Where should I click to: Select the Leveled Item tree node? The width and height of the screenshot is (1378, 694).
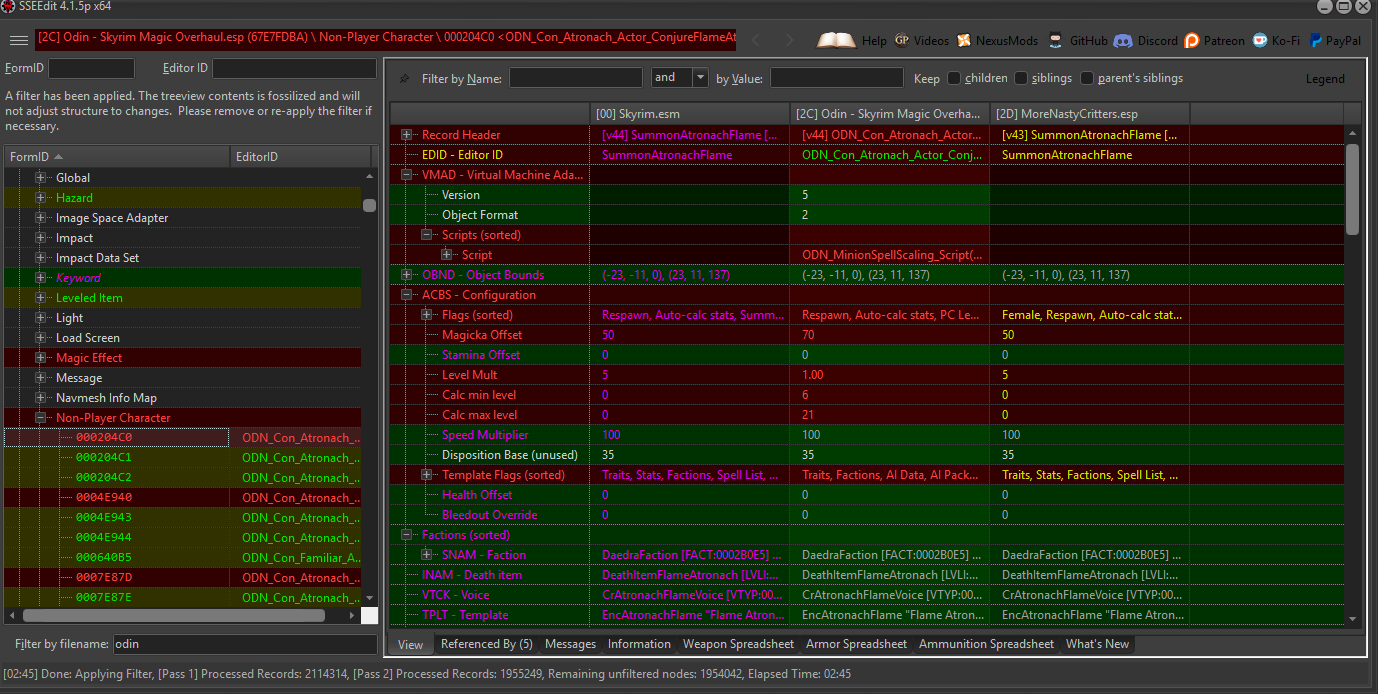[89, 298]
